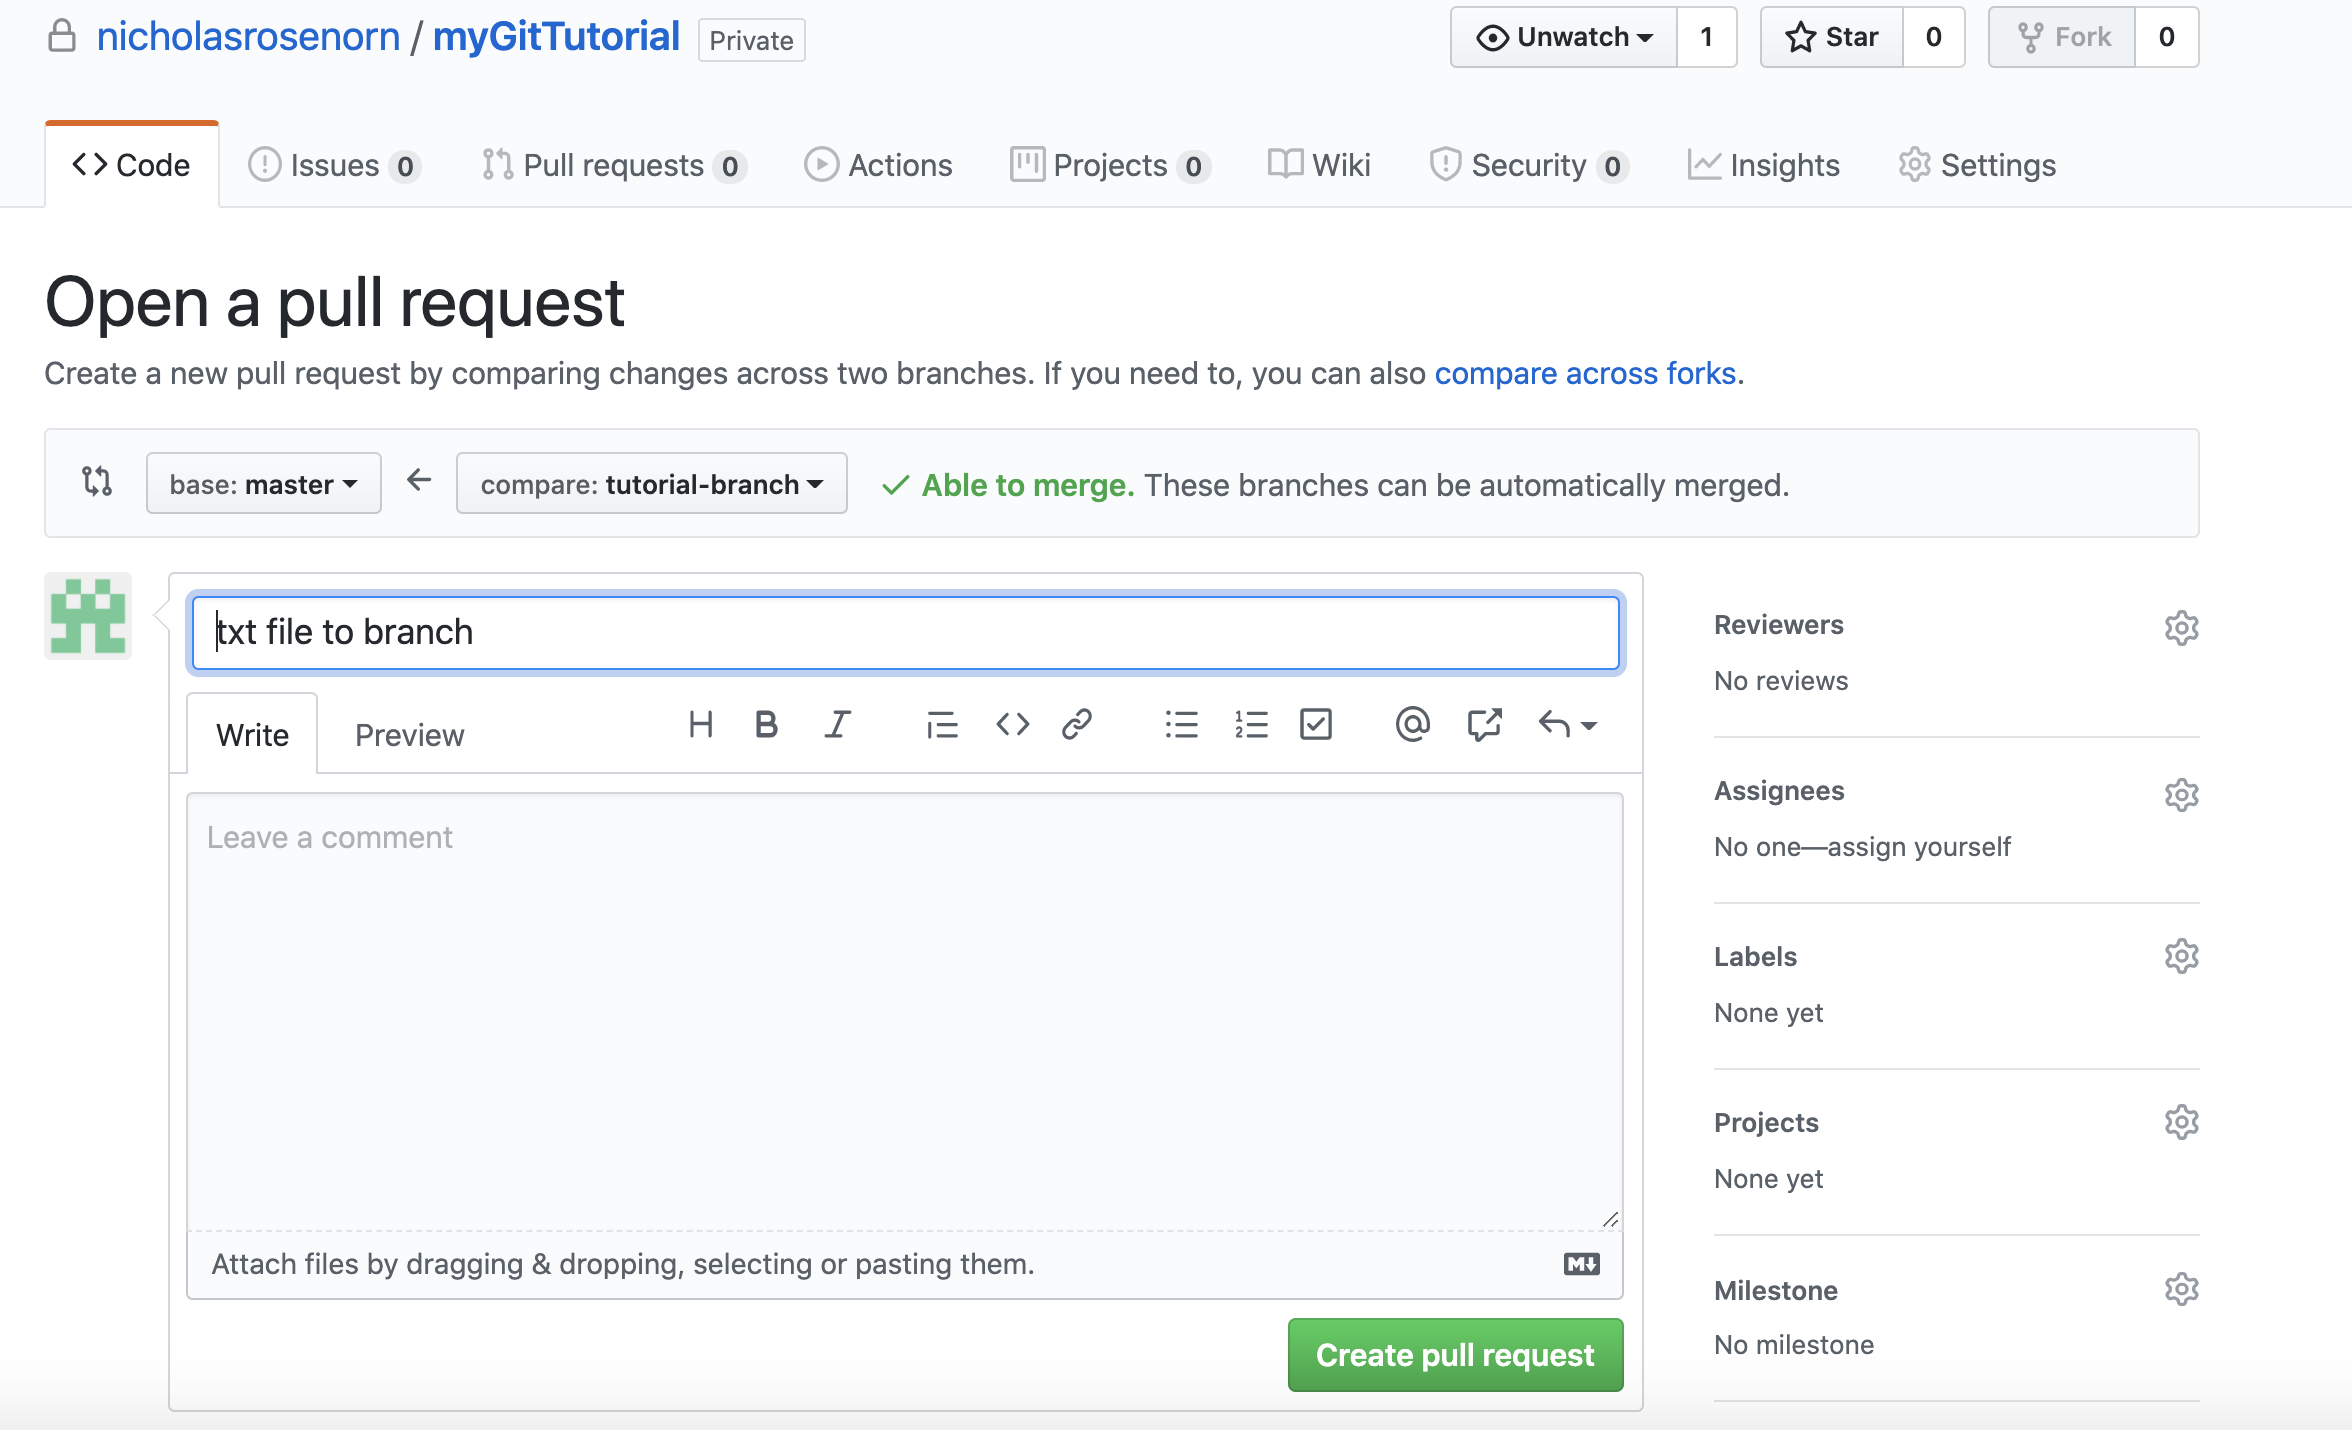Screen dimensions: 2352x1430
Task: Click Create pull request button
Action: pyautogui.click(x=1455, y=1355)
